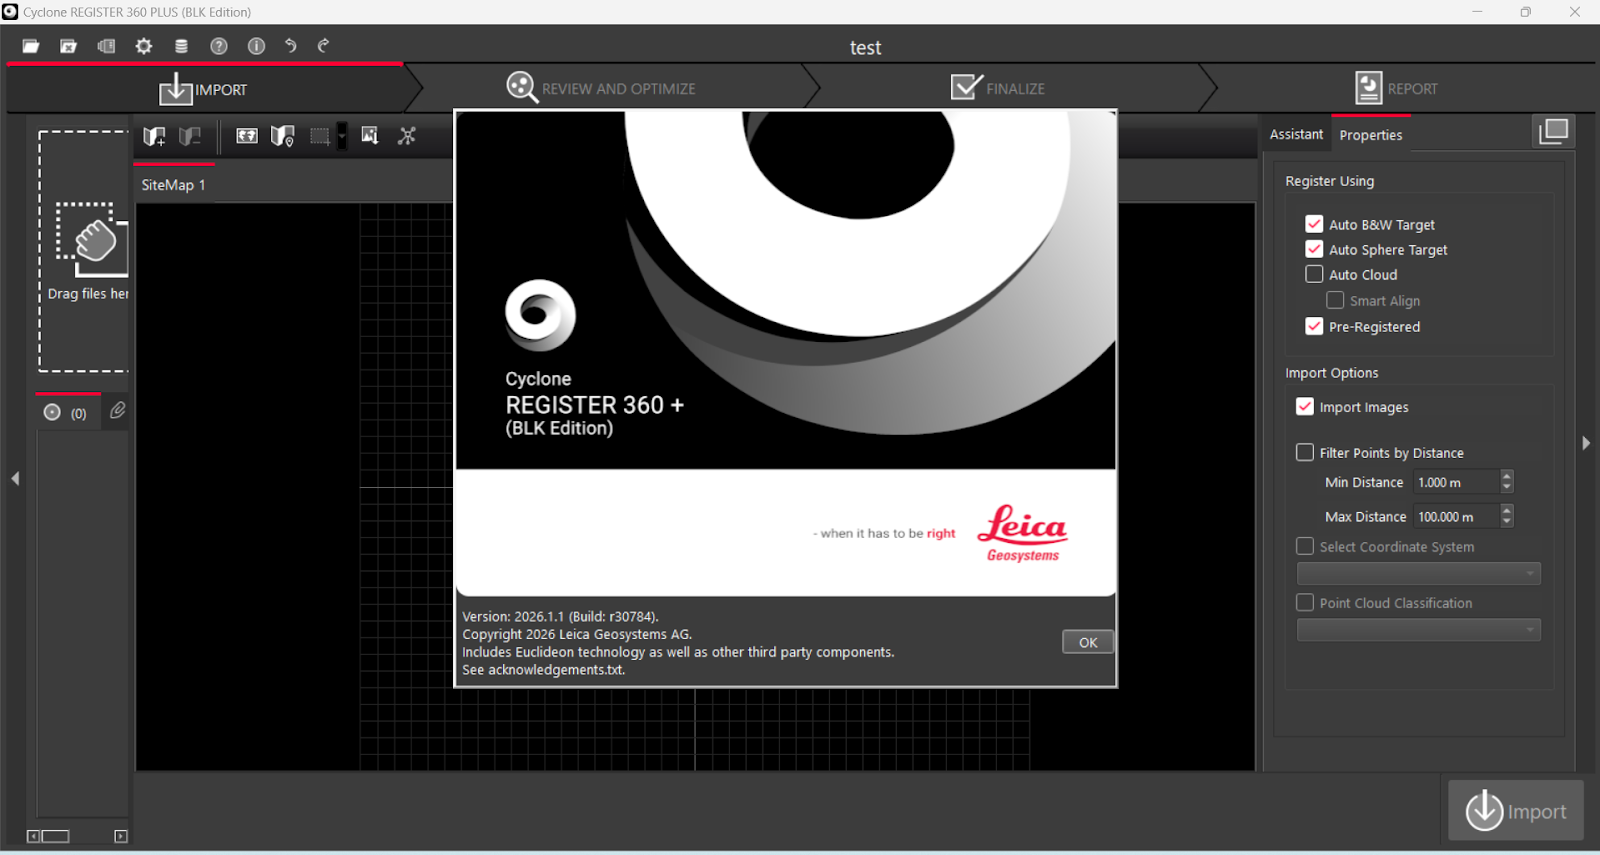
Task: Close project using folder-with-X icon
Action: click(x=68, y=46)
